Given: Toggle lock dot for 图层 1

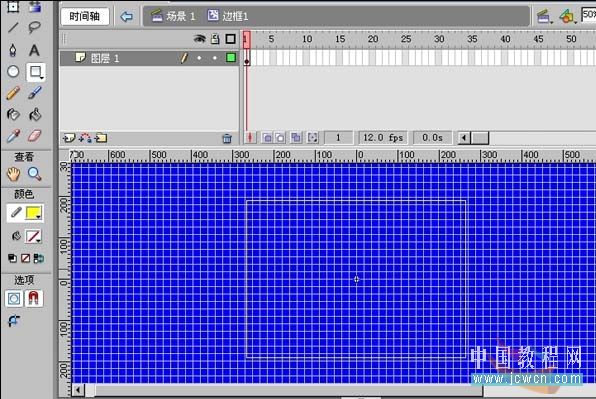Looking at the screenshot, I should pyautogui.click(x=215, y=58).
